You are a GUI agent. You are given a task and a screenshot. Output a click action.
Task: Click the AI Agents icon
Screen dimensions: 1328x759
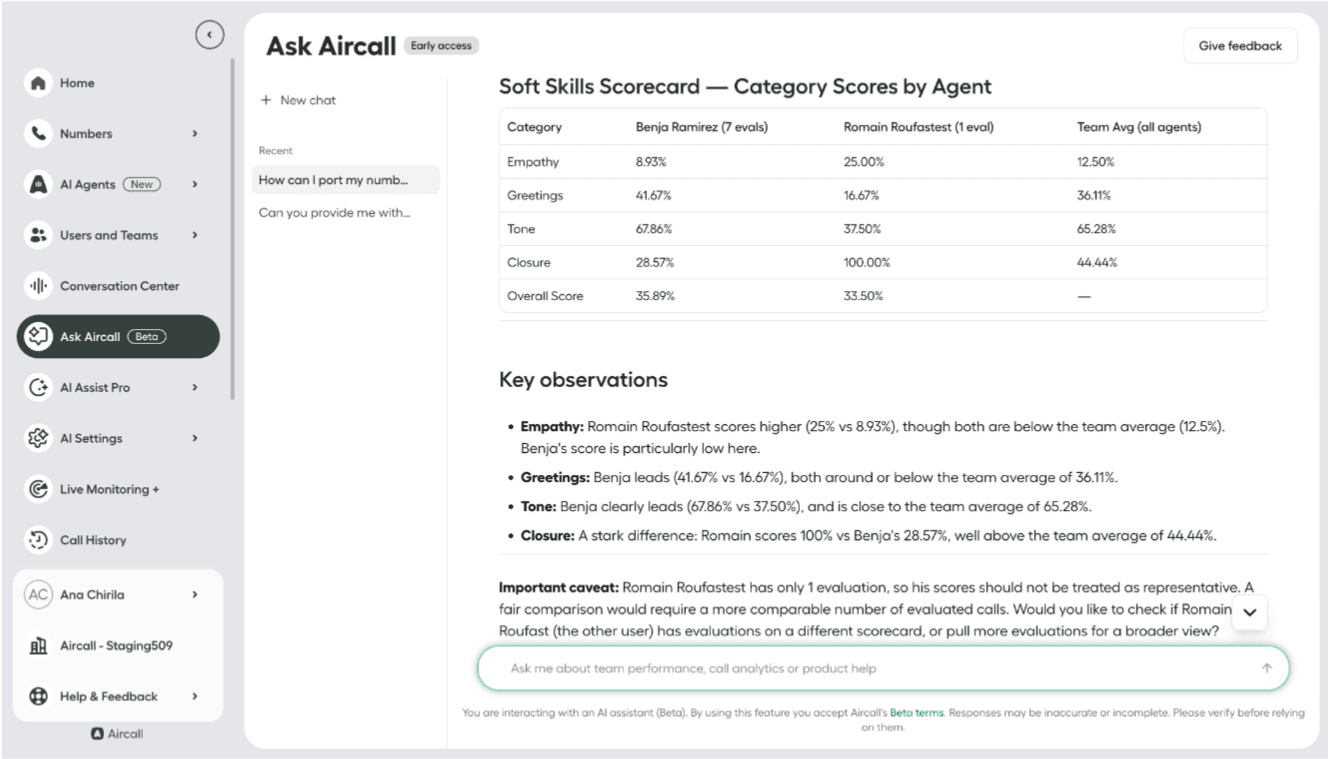click(39, 184)
